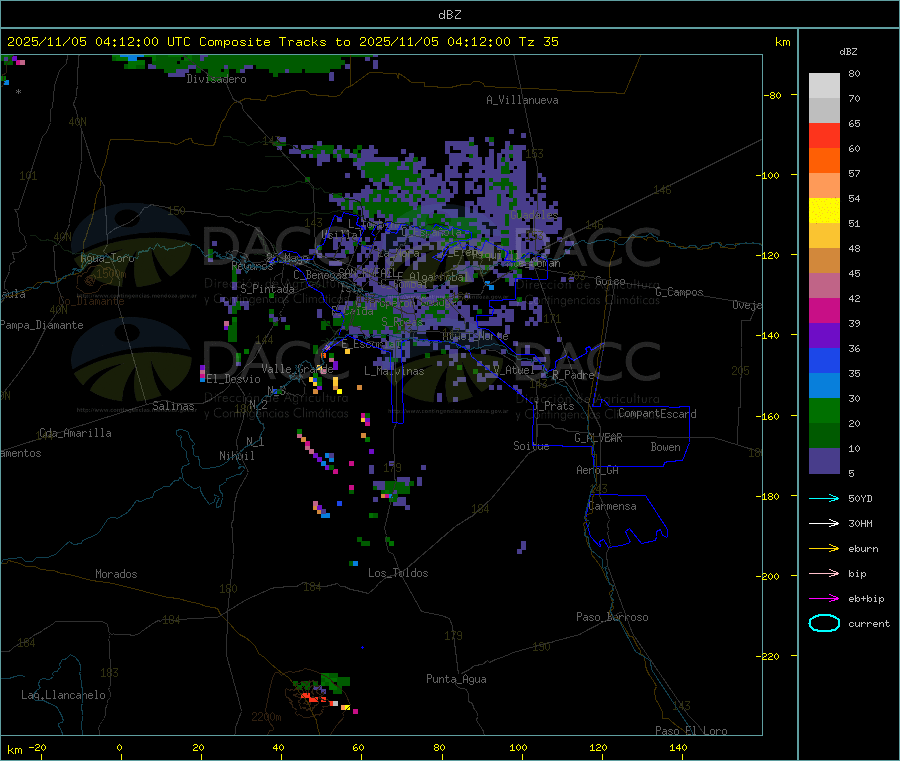
Task: Click the red 60-65 dBZ color swatch
Action: pyautogui.click(x=824, y=135)
